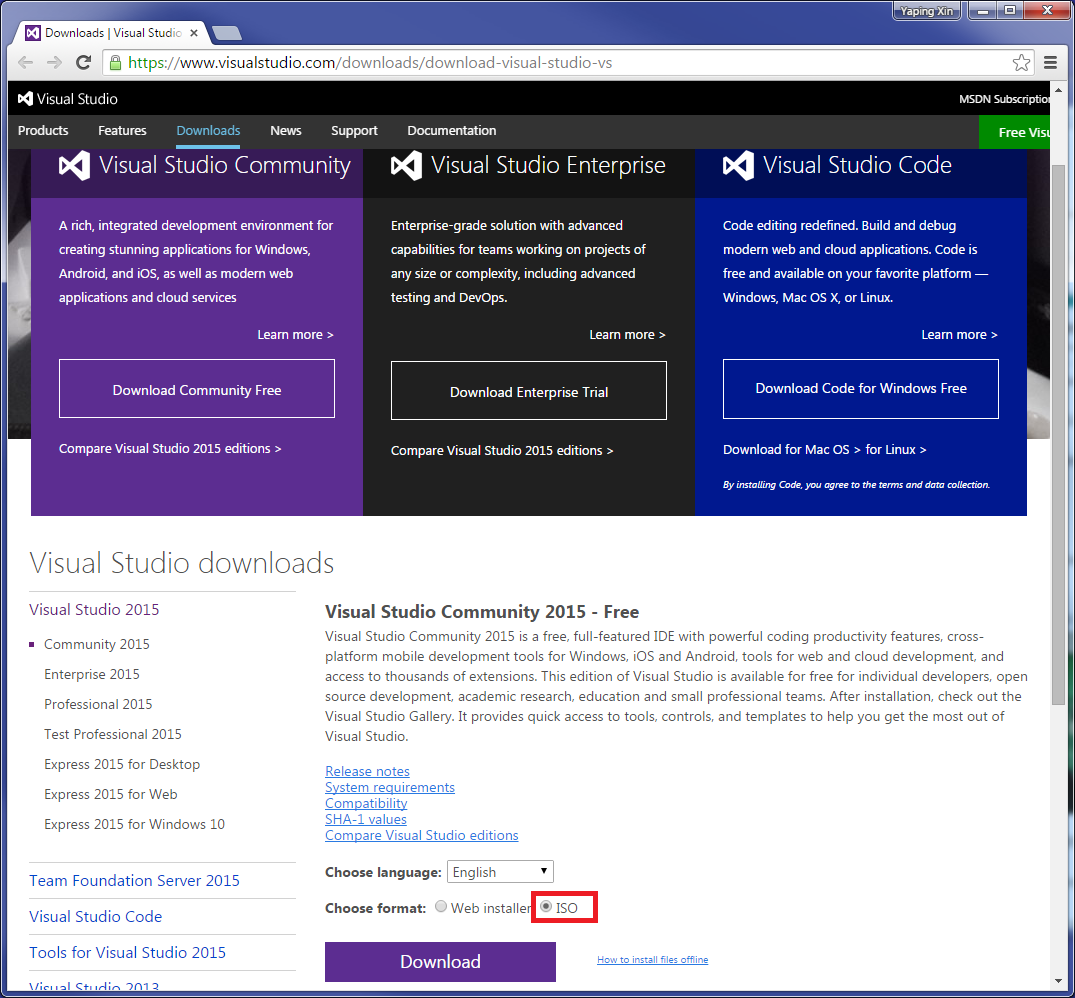Open the Compare Visual Studio editions link
This screenshot has height=998, width=1075.
pos(422,835)
